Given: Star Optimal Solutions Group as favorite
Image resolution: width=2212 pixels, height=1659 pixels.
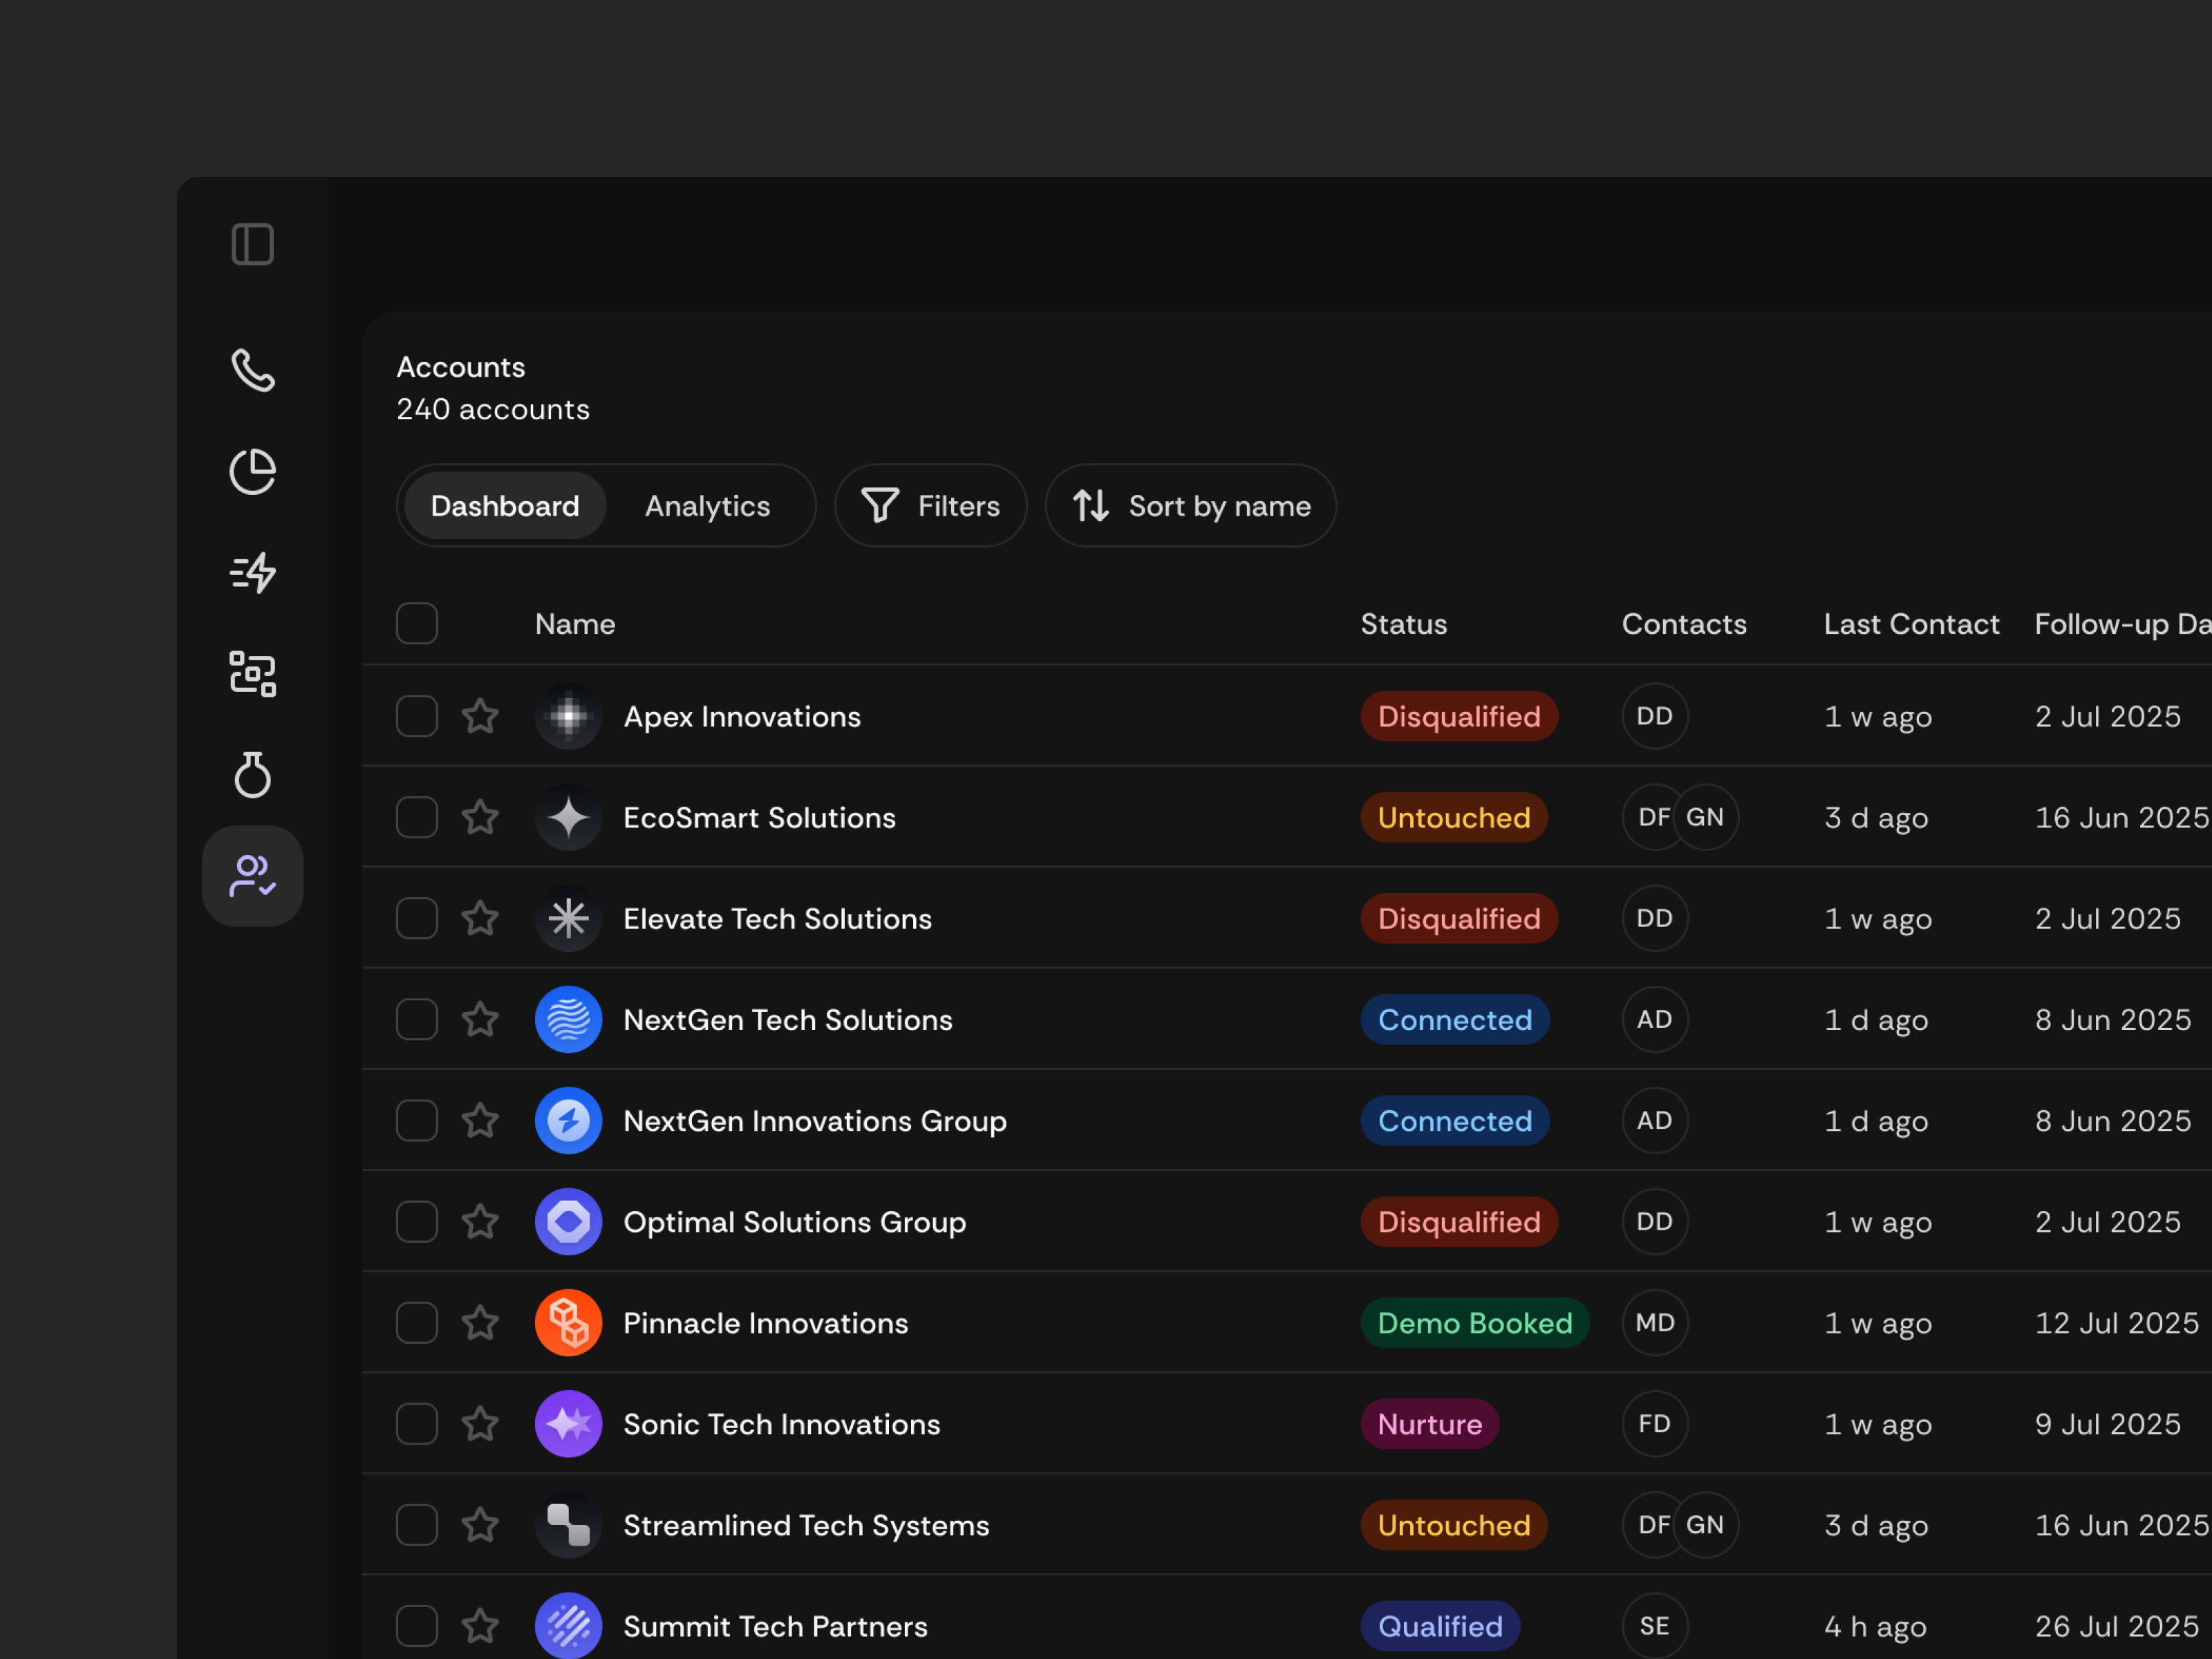Looking at the screenshot, I should 480,1221.
